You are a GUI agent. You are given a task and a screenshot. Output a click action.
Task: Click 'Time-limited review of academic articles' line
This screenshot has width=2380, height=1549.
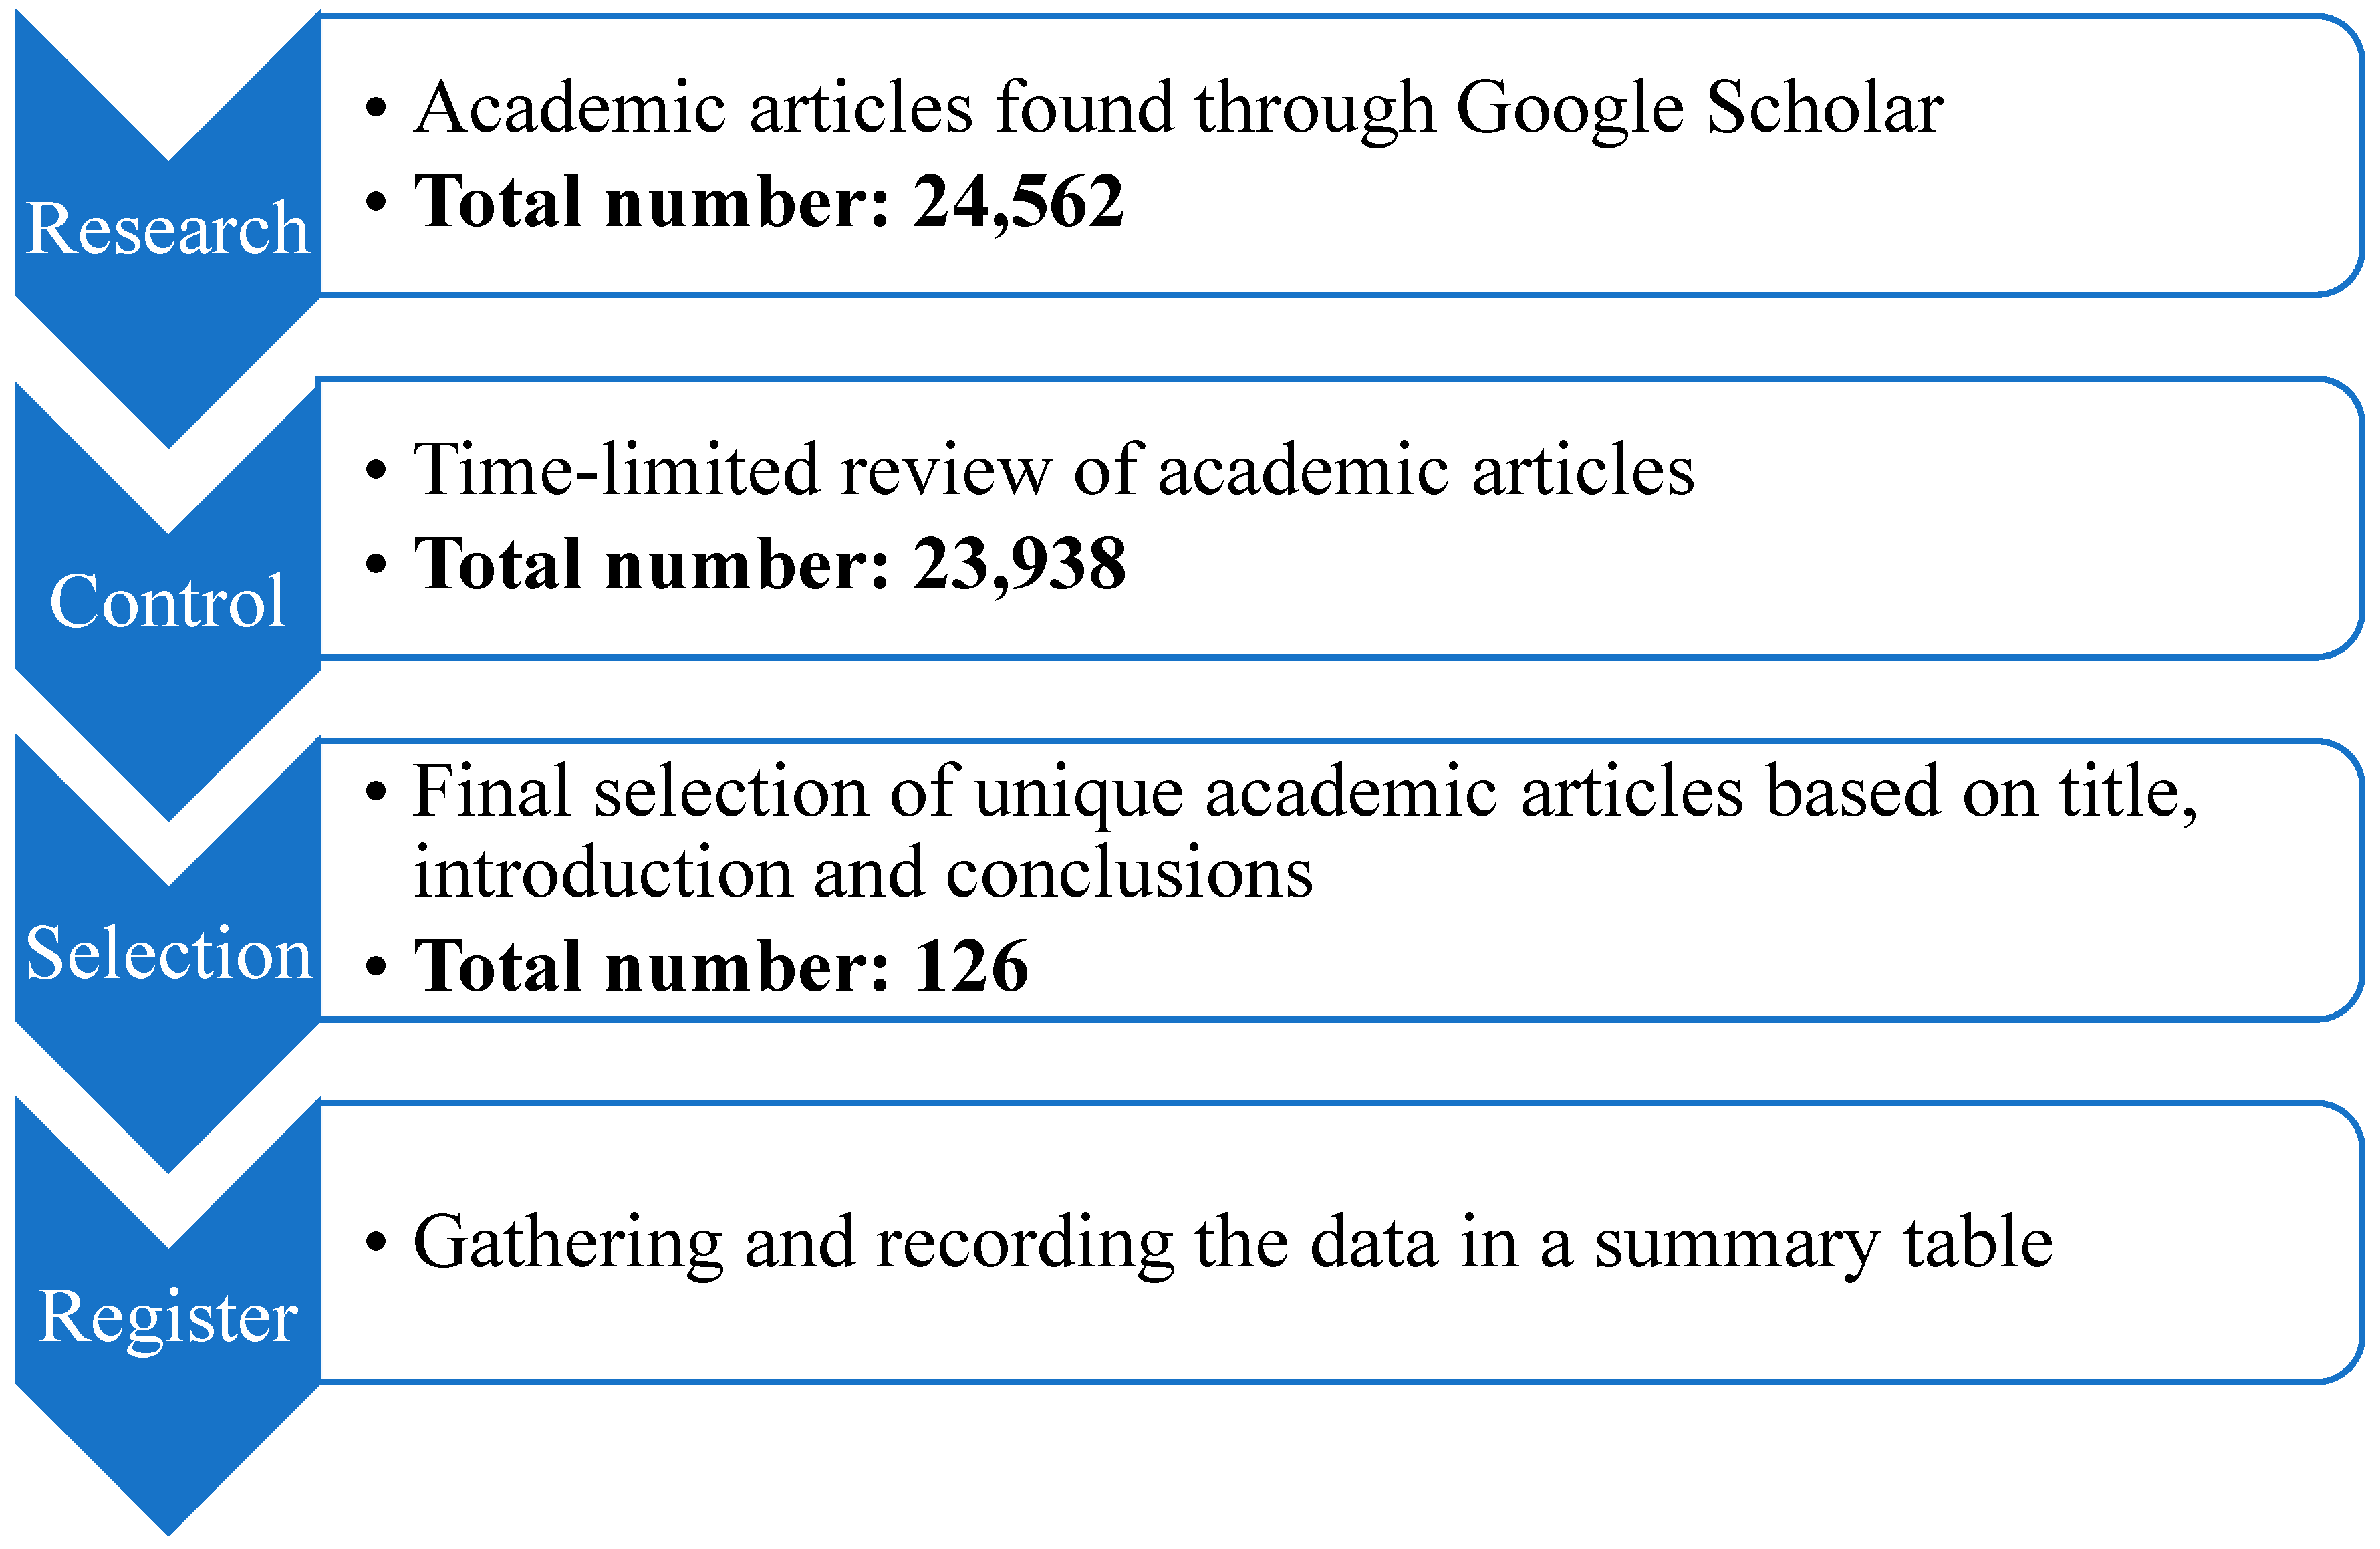(1054, 469)
